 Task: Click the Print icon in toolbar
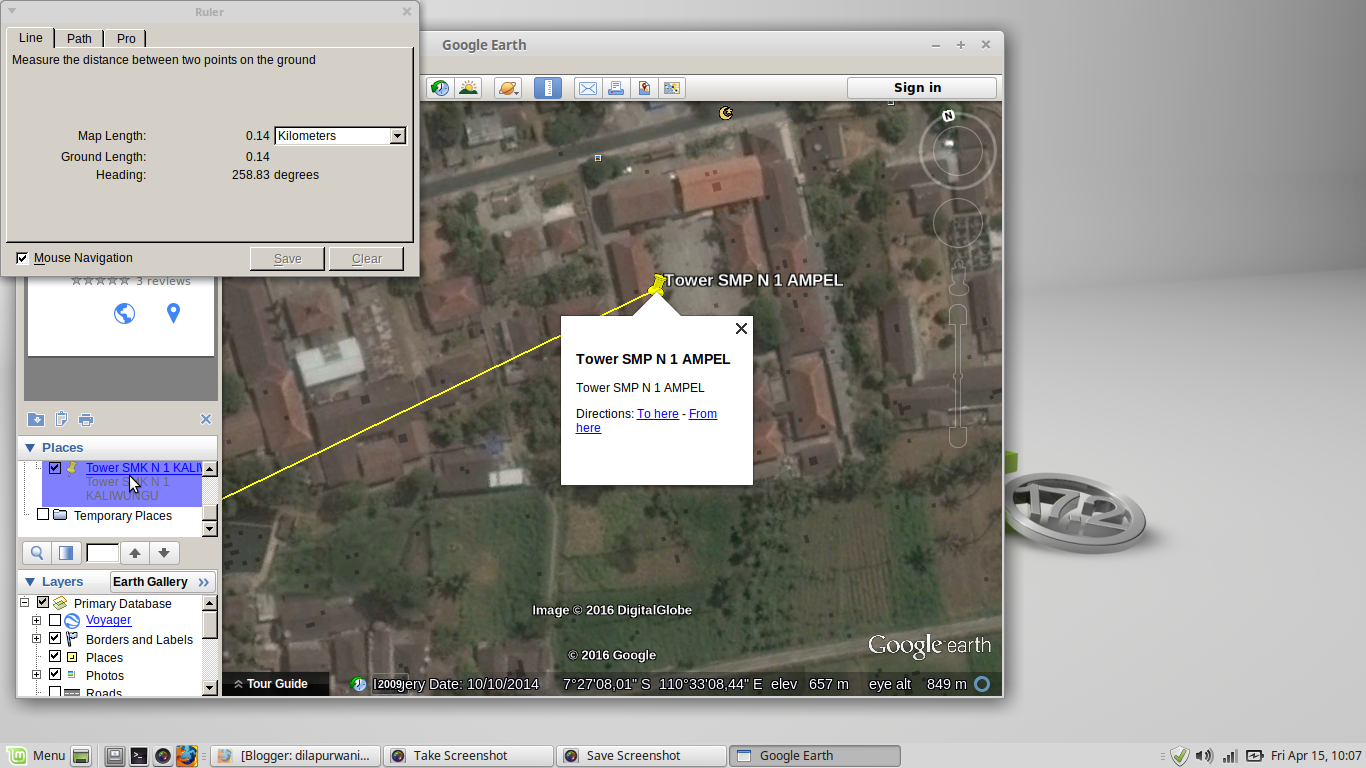coord(616,88)
